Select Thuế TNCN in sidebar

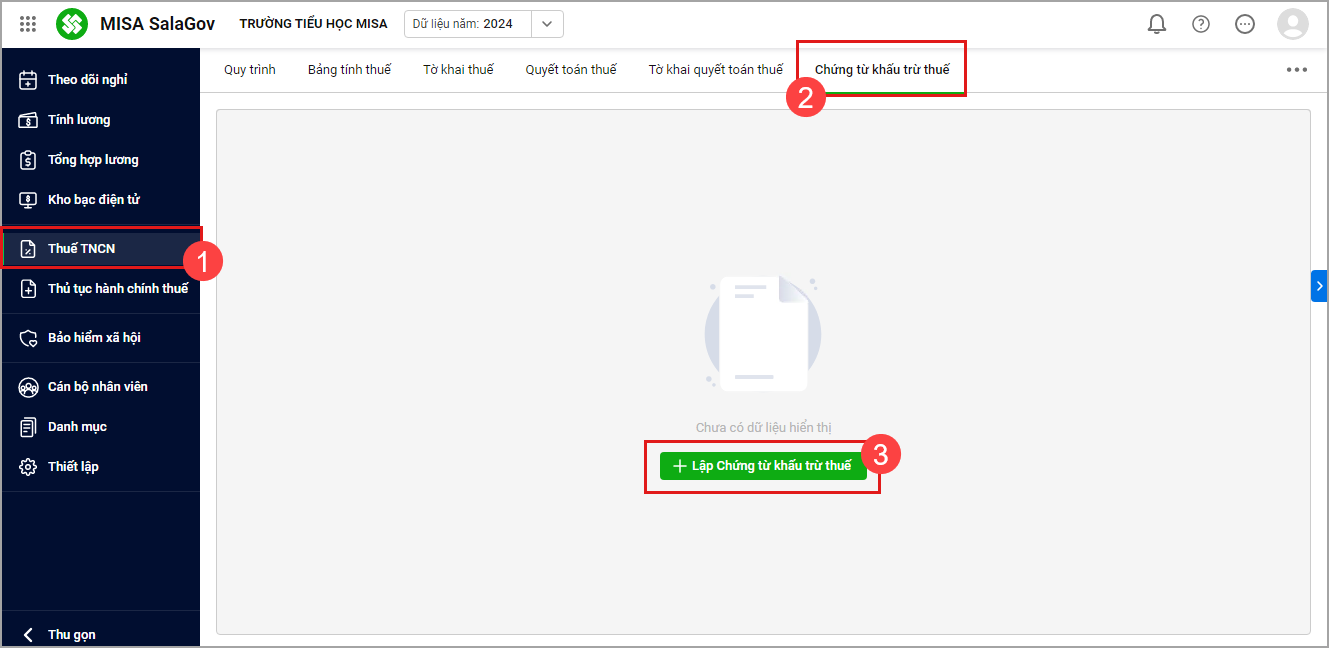(x=81, y=249)
